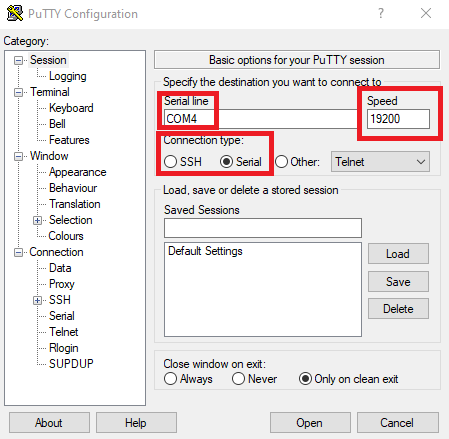Click the Save session button
The image size is (449, 439).
pos(398,282)
